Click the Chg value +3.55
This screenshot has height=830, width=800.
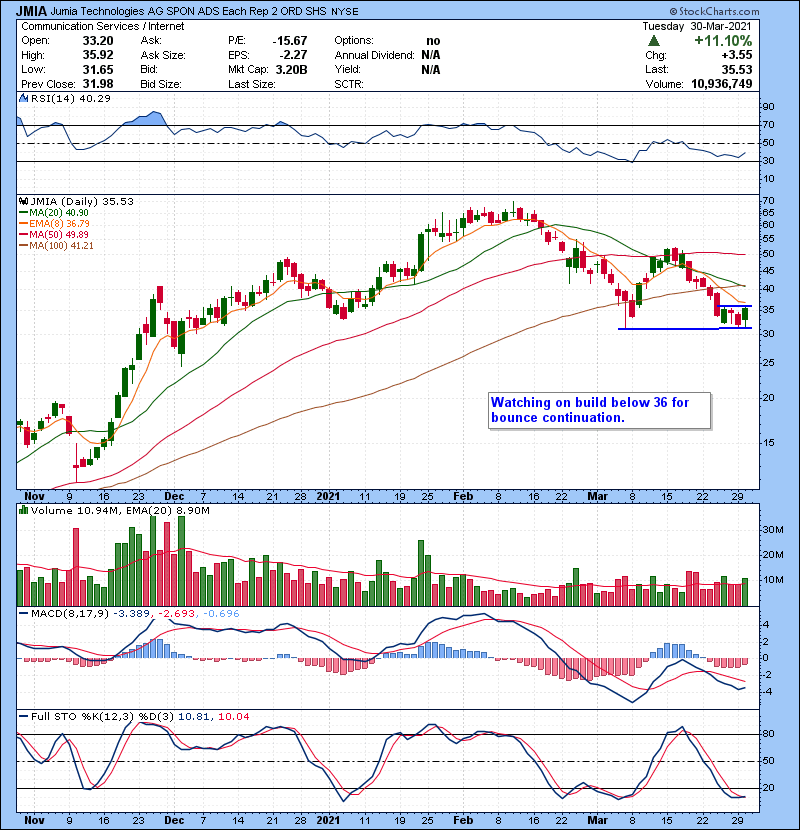(736, 55)
